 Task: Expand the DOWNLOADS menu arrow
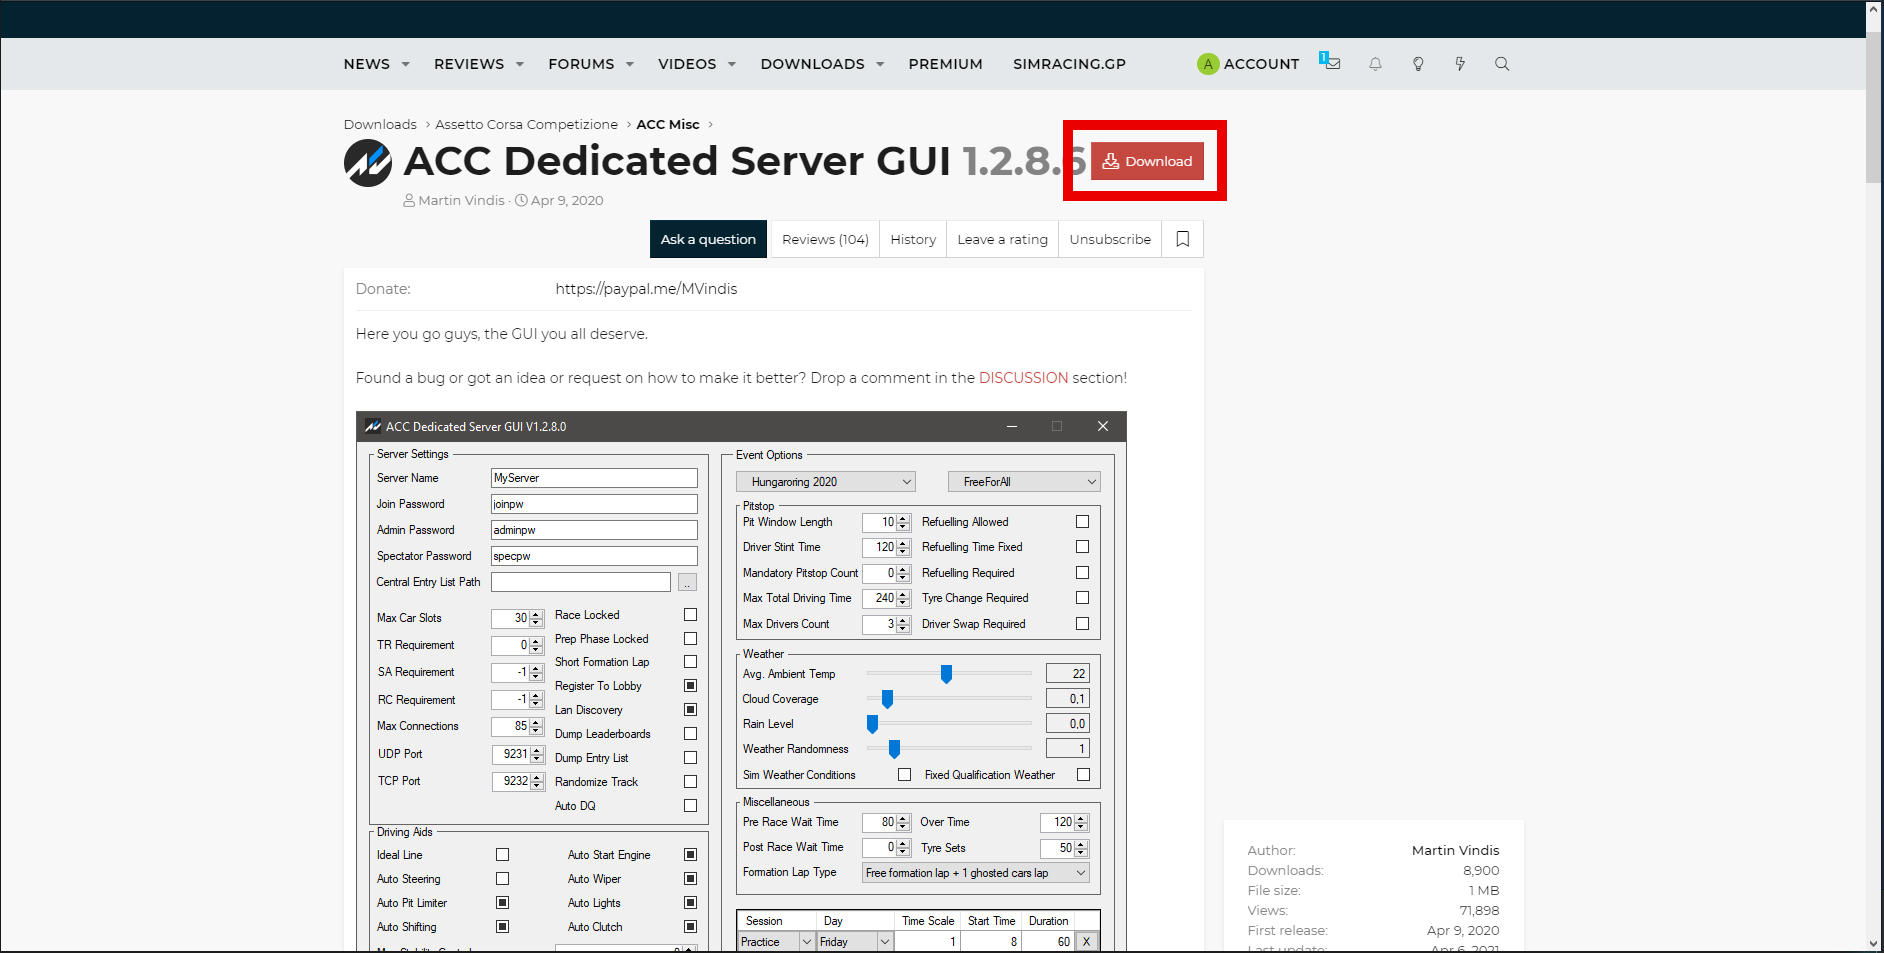880,65
